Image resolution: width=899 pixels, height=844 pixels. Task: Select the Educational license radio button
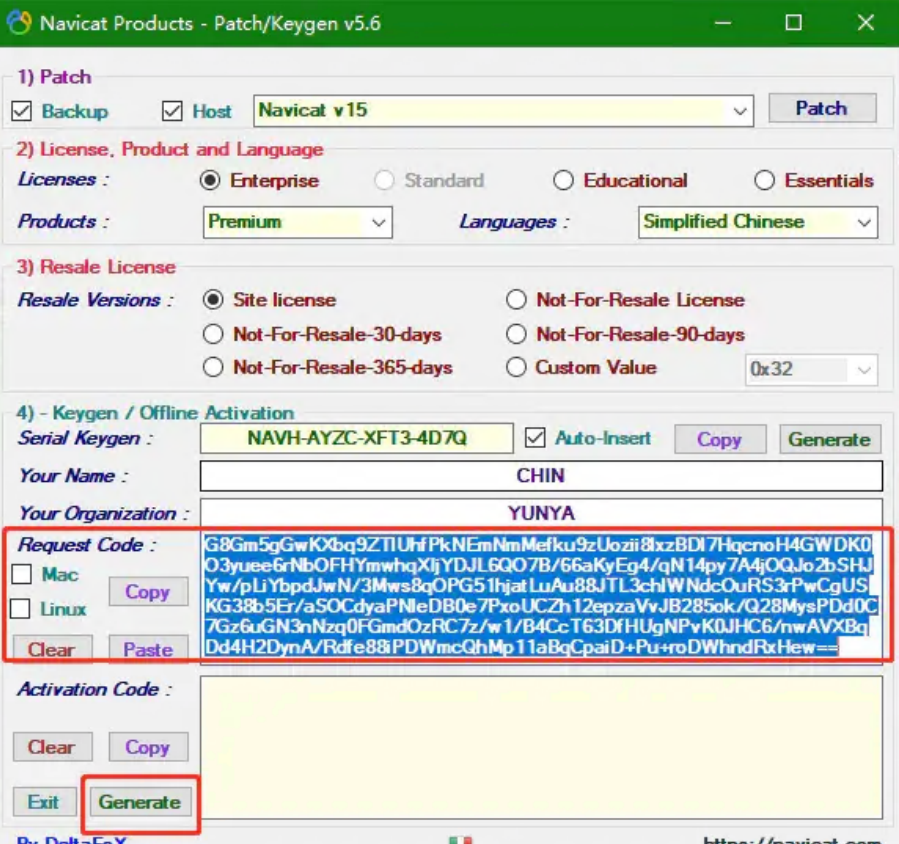[564, 181]
